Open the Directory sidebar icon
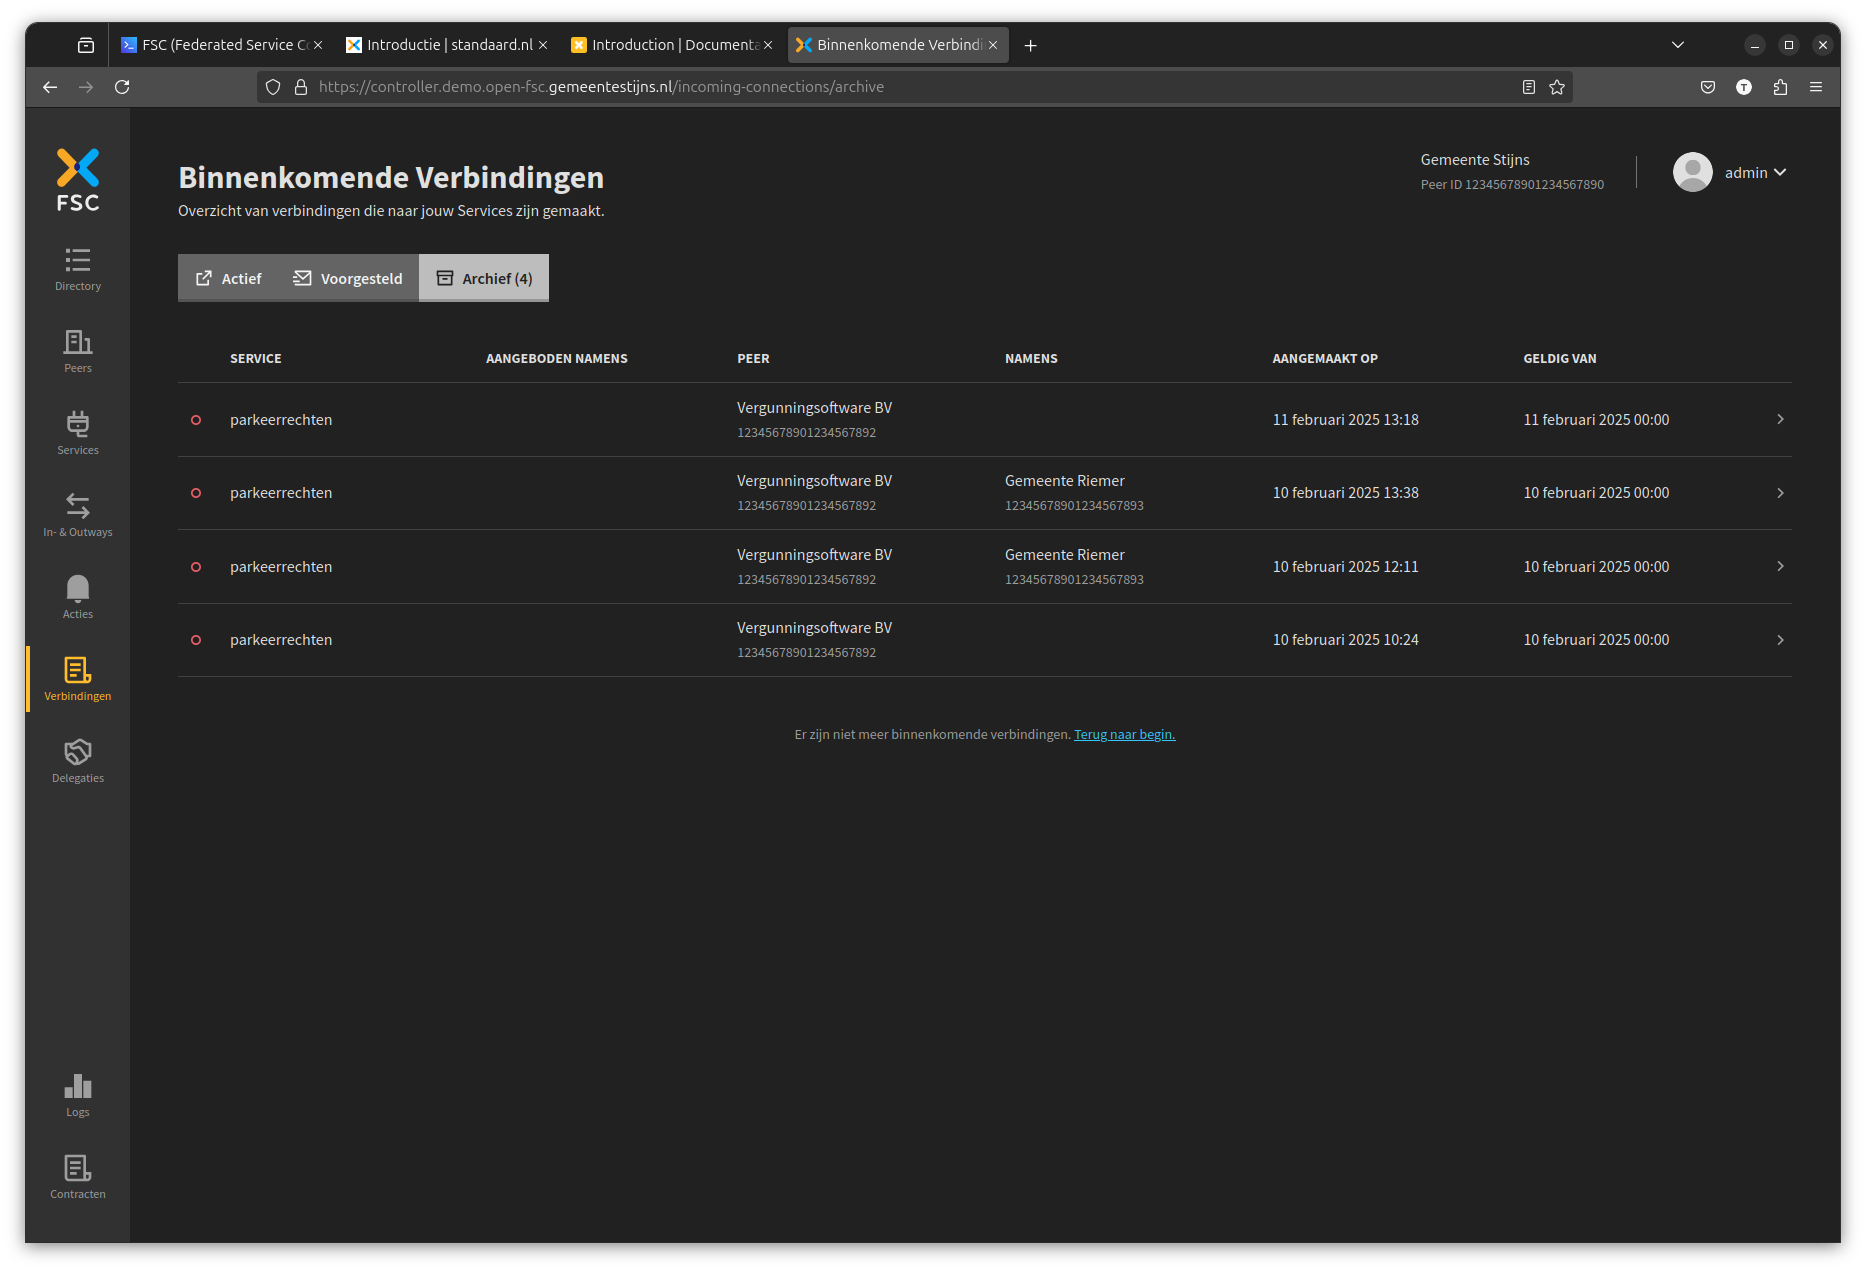 click(78, 269)
